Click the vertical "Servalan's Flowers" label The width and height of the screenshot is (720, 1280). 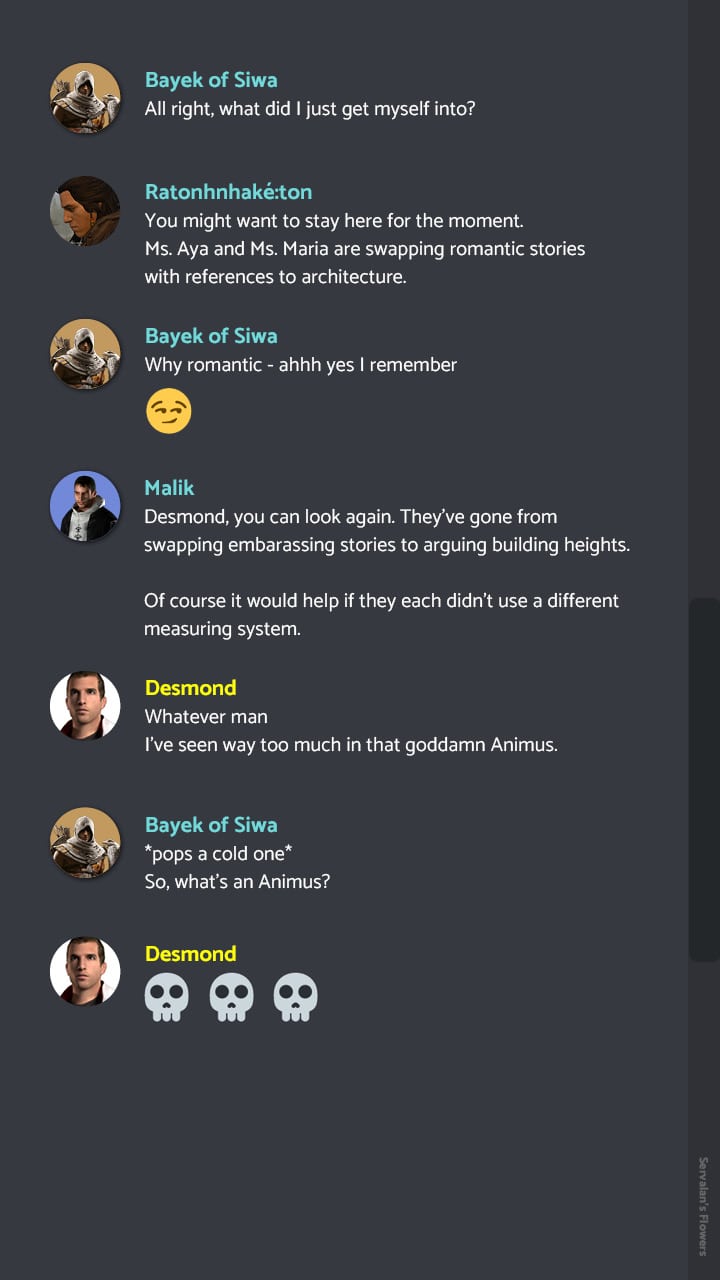pos(703,1205)
